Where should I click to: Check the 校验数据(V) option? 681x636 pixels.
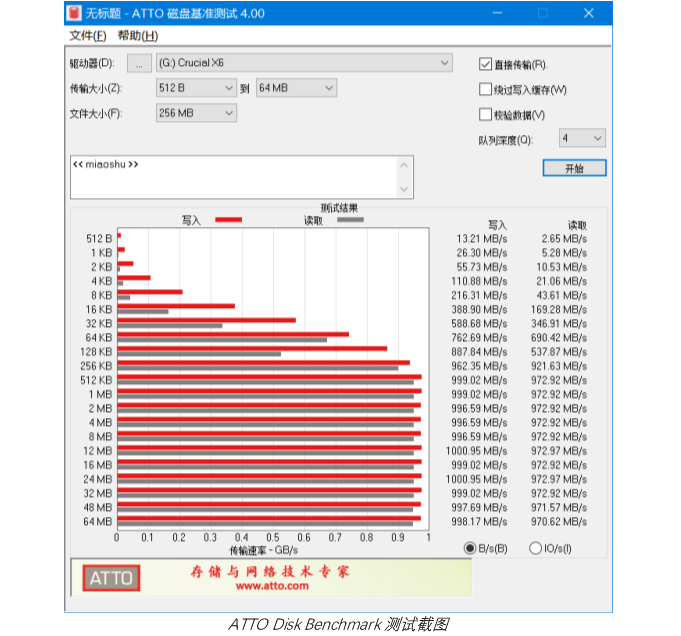(x=485, y=114)
